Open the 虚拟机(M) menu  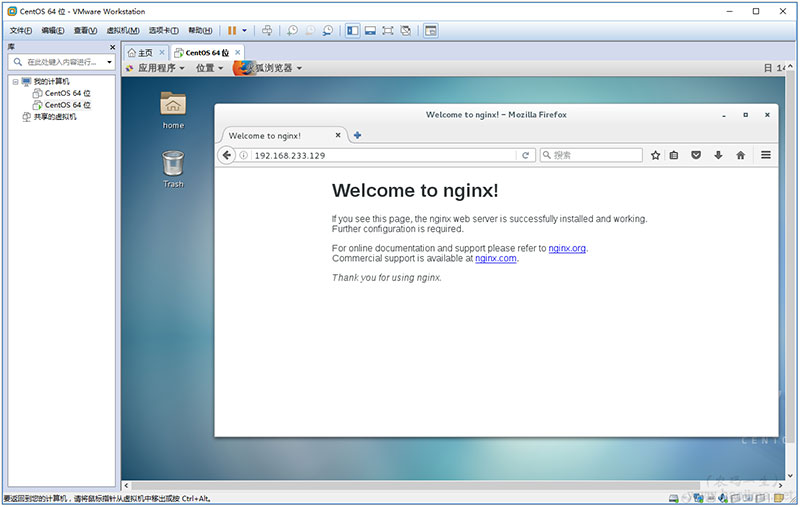pos(123,31)
